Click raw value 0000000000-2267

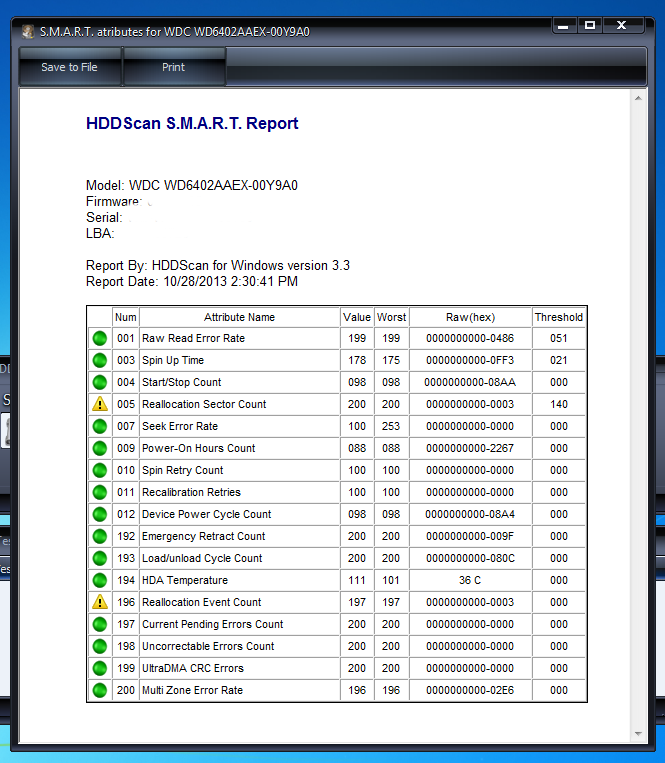click(x=470, y=448)
